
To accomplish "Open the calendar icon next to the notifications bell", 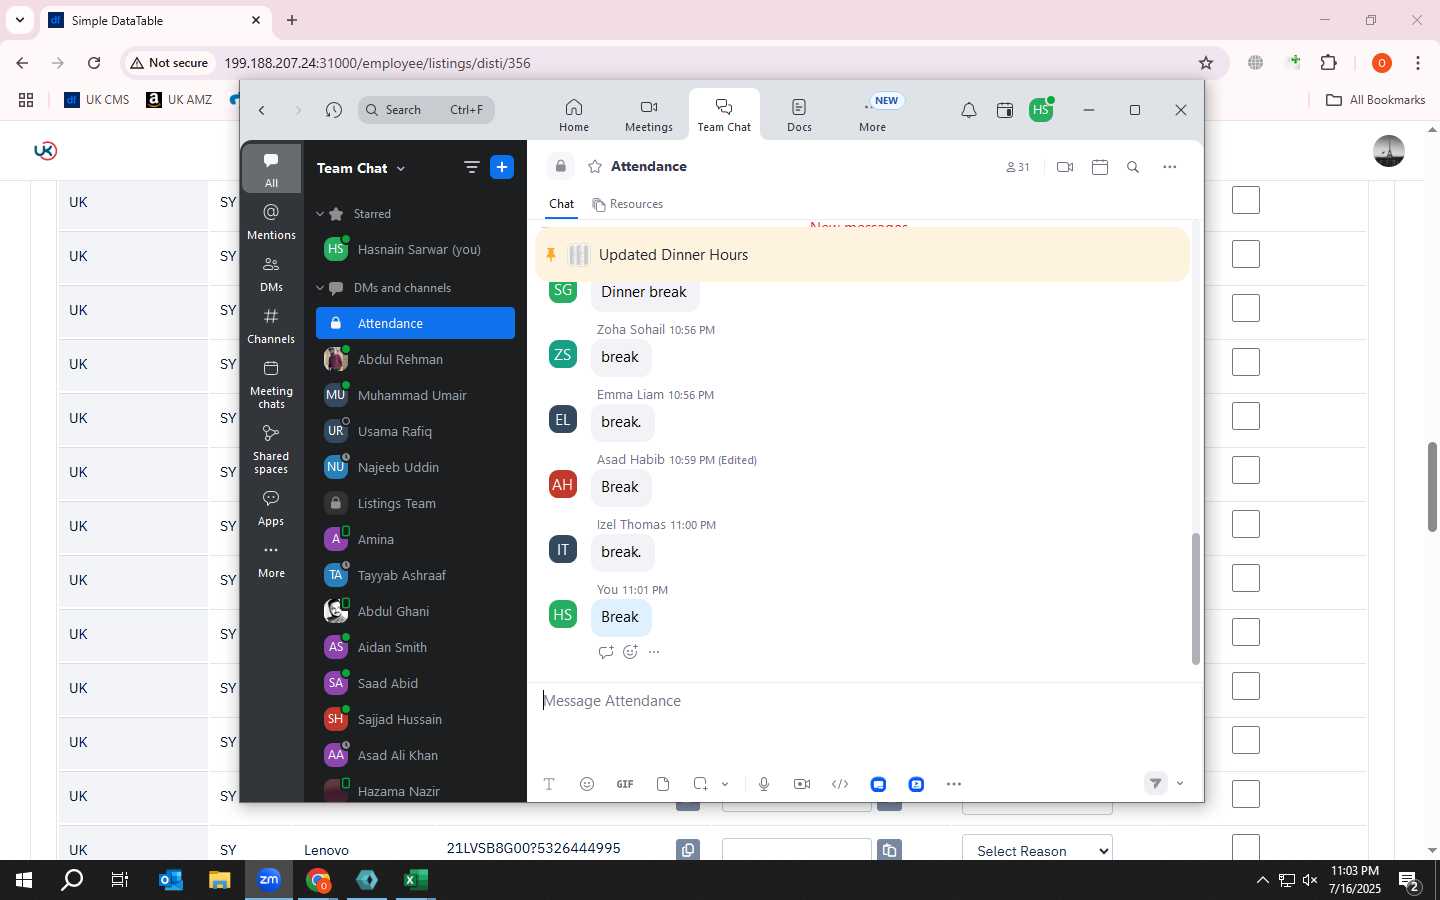I will (x=1005, y=110).
